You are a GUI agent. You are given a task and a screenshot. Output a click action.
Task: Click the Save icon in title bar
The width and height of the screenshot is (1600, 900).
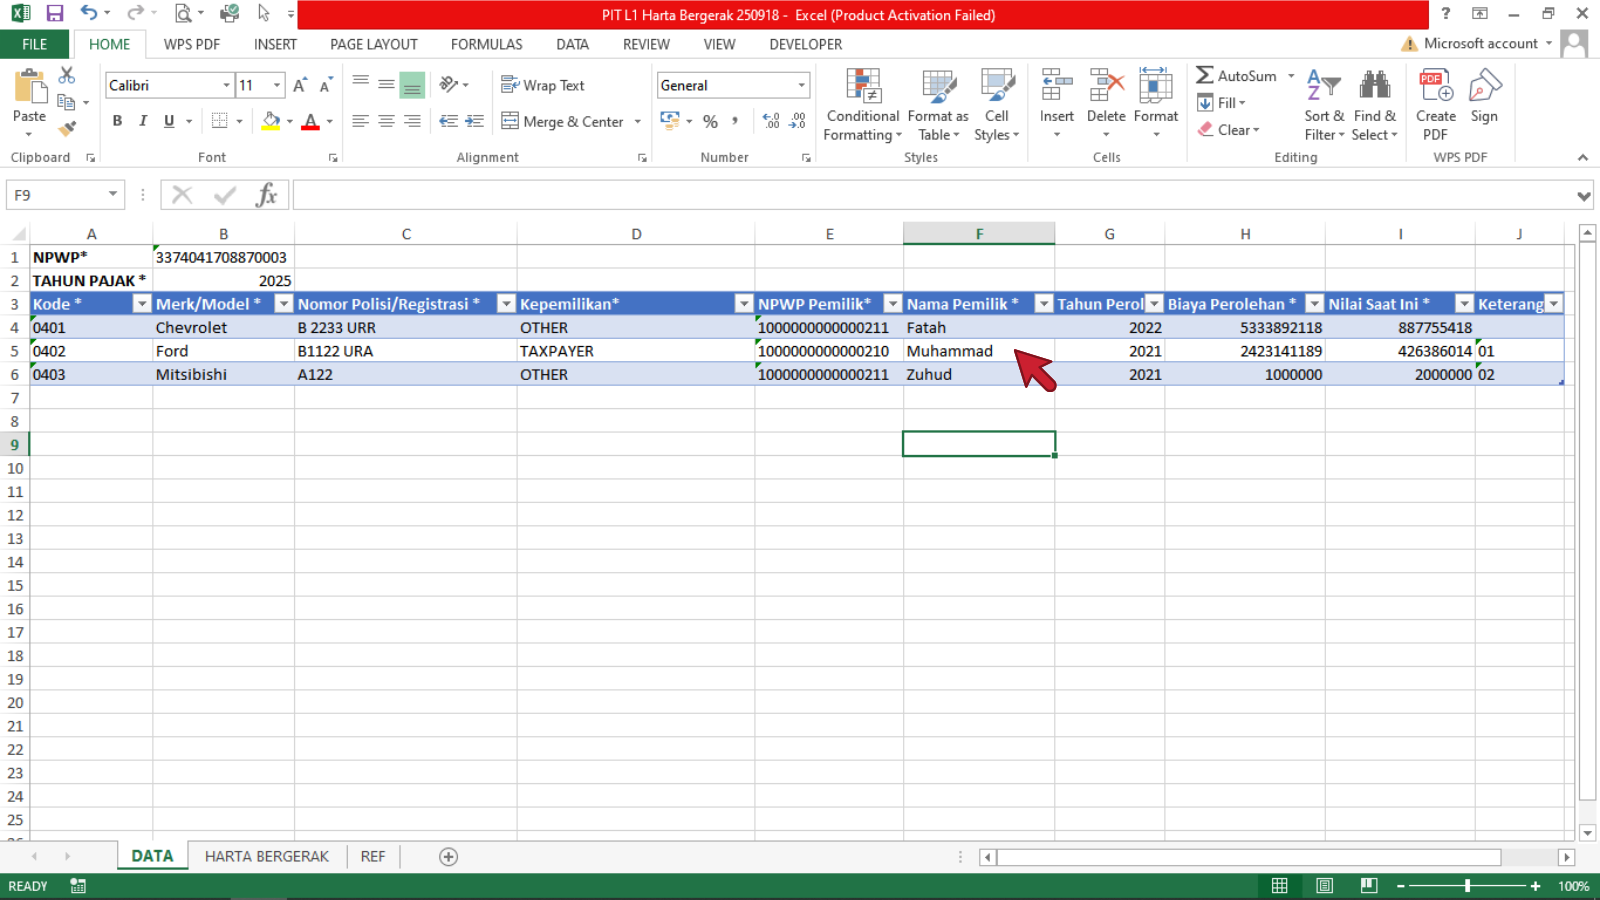[55, 14]
